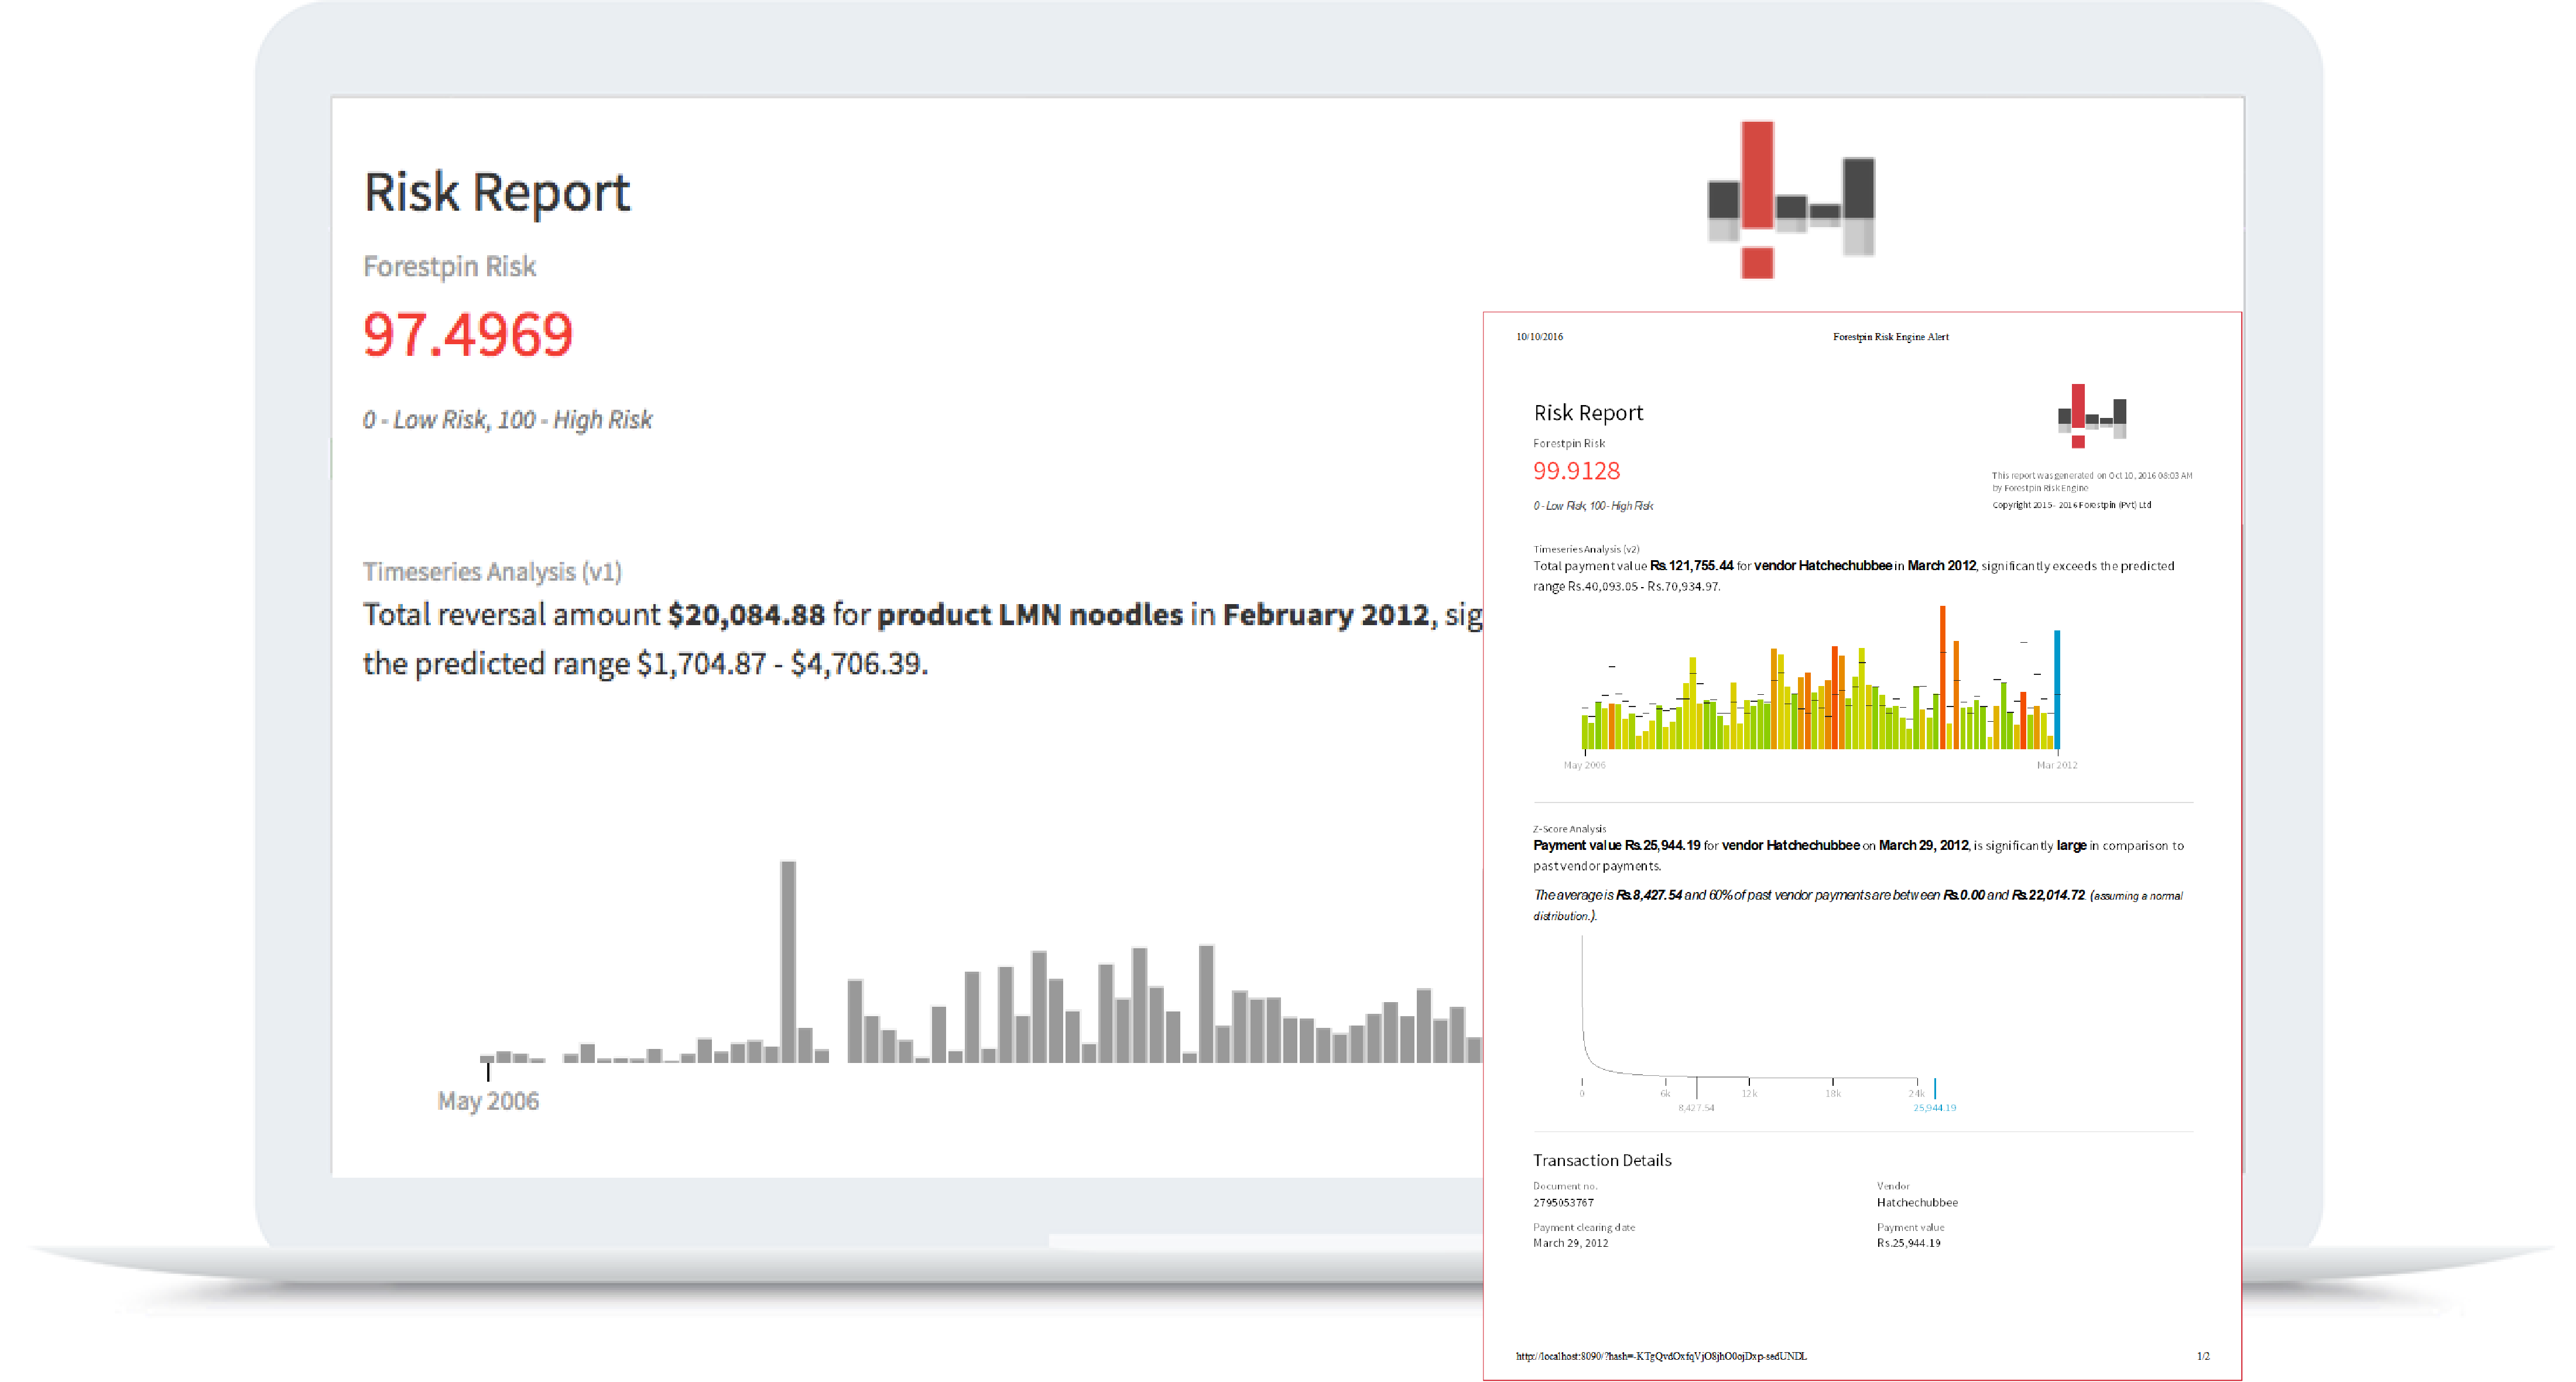Click the Forestpin Risk Engine Alert header
This screenshot has height=1382, width=2576.
click(1890, 337)
